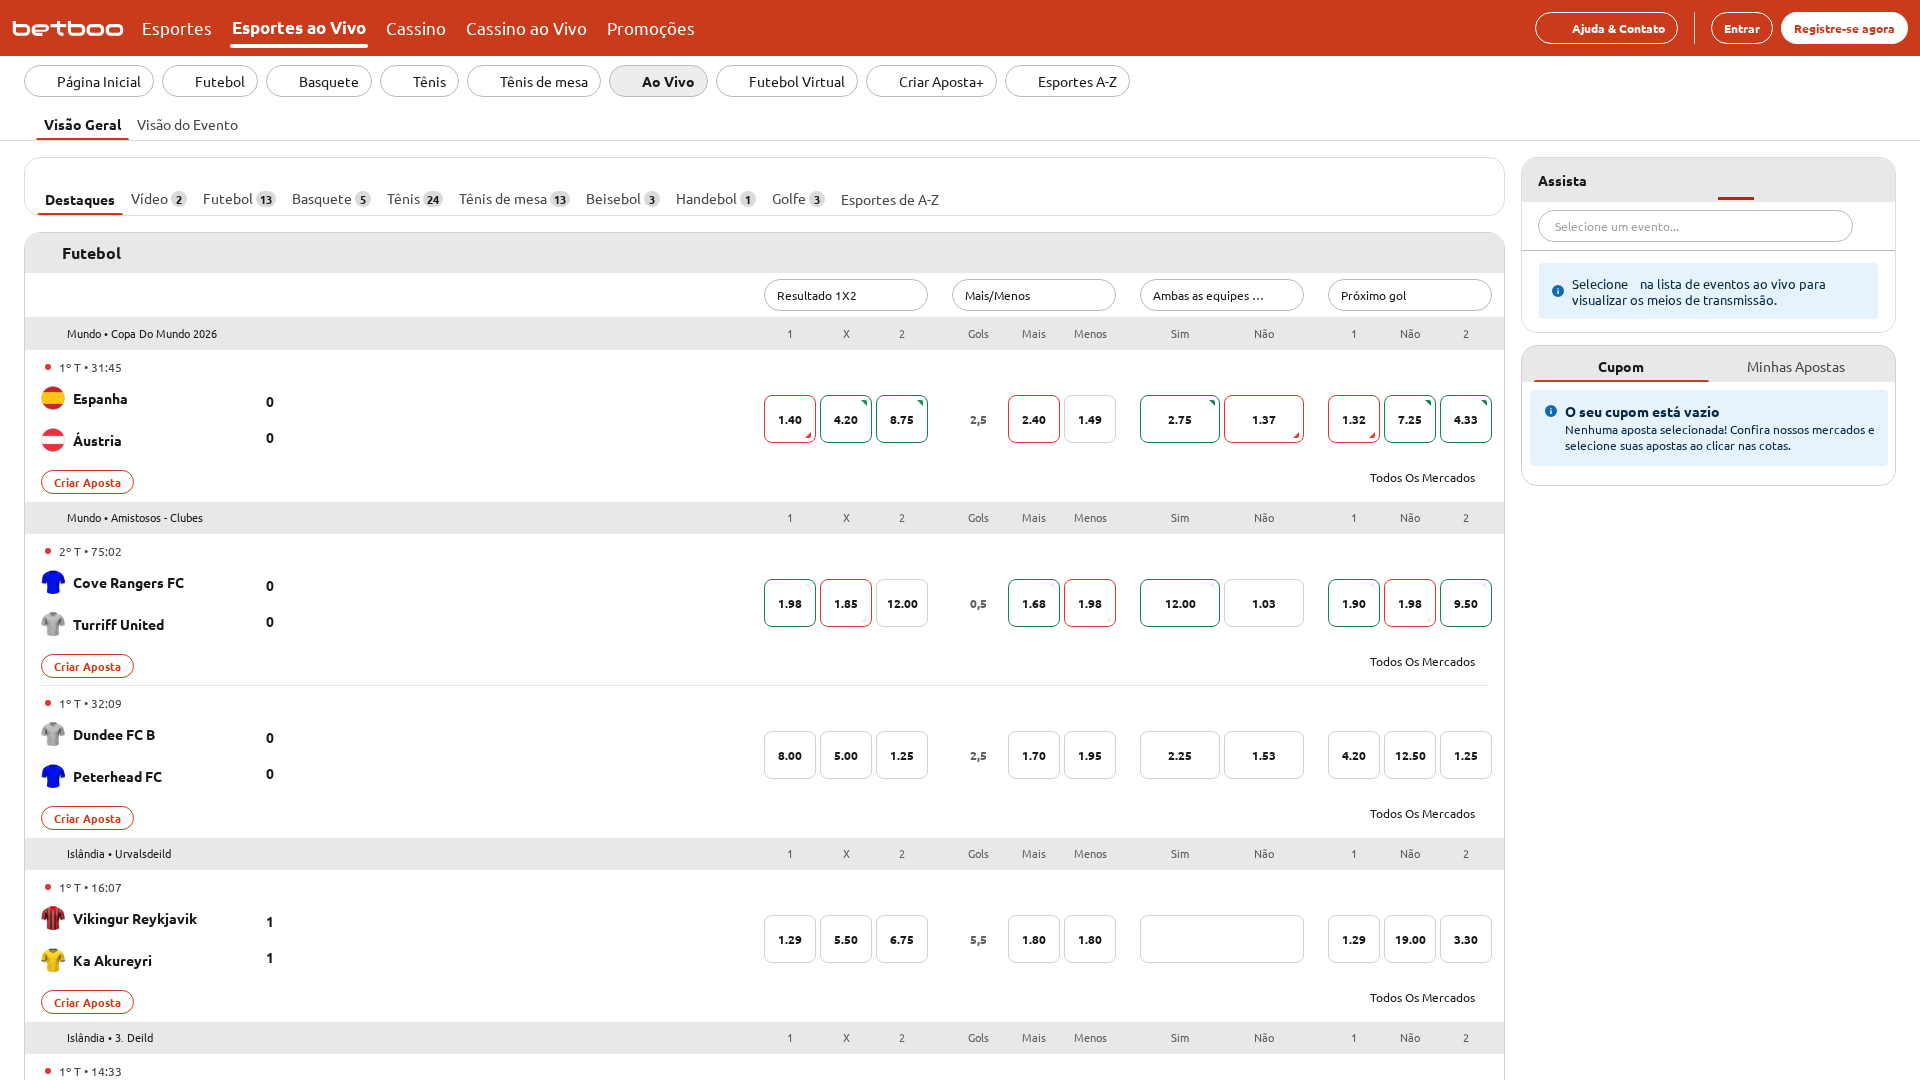Click the Mundo • Amistosos - Clubes league header
This screenshot has width=1920, height=1080.
click(135, 518)
